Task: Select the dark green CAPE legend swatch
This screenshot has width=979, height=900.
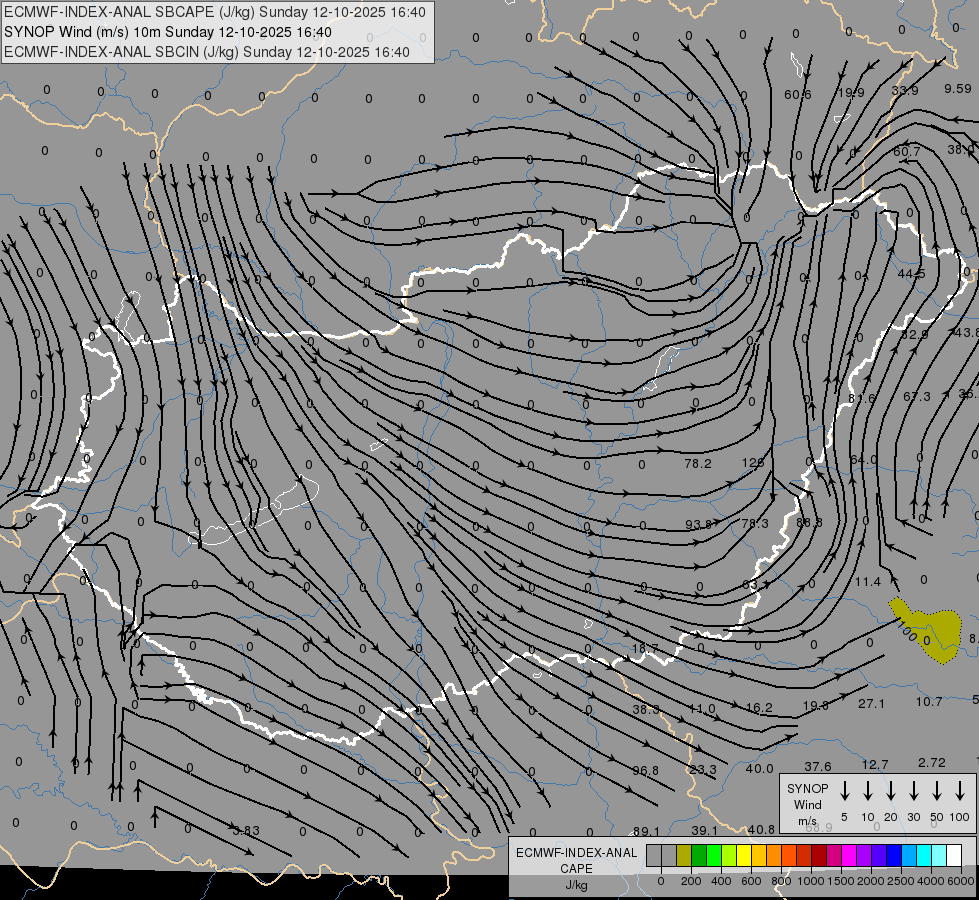Action: (x=699, y=856)
